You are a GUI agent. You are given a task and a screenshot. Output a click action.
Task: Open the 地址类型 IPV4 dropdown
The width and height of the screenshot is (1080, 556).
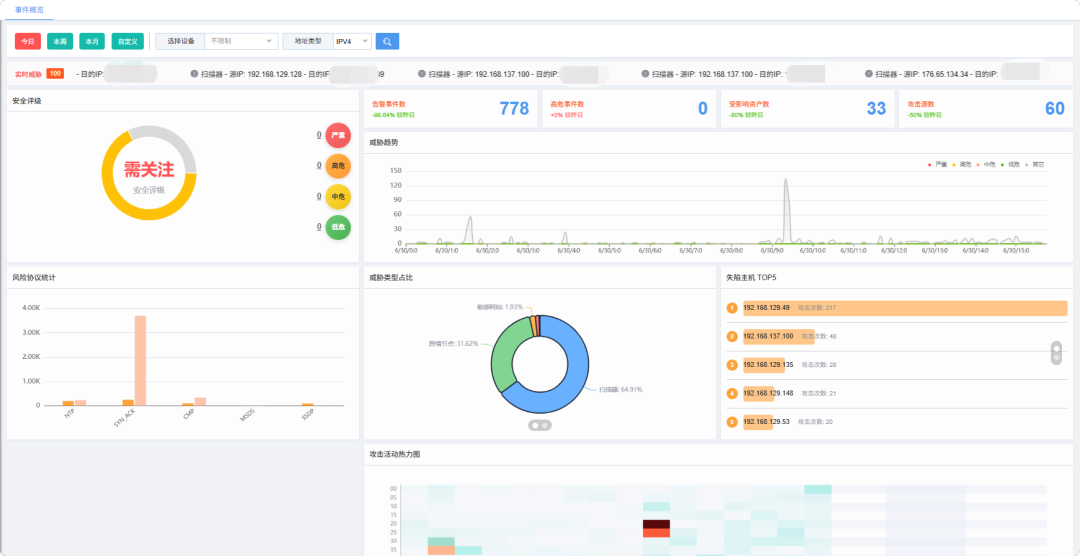click(x=353, y=41)
